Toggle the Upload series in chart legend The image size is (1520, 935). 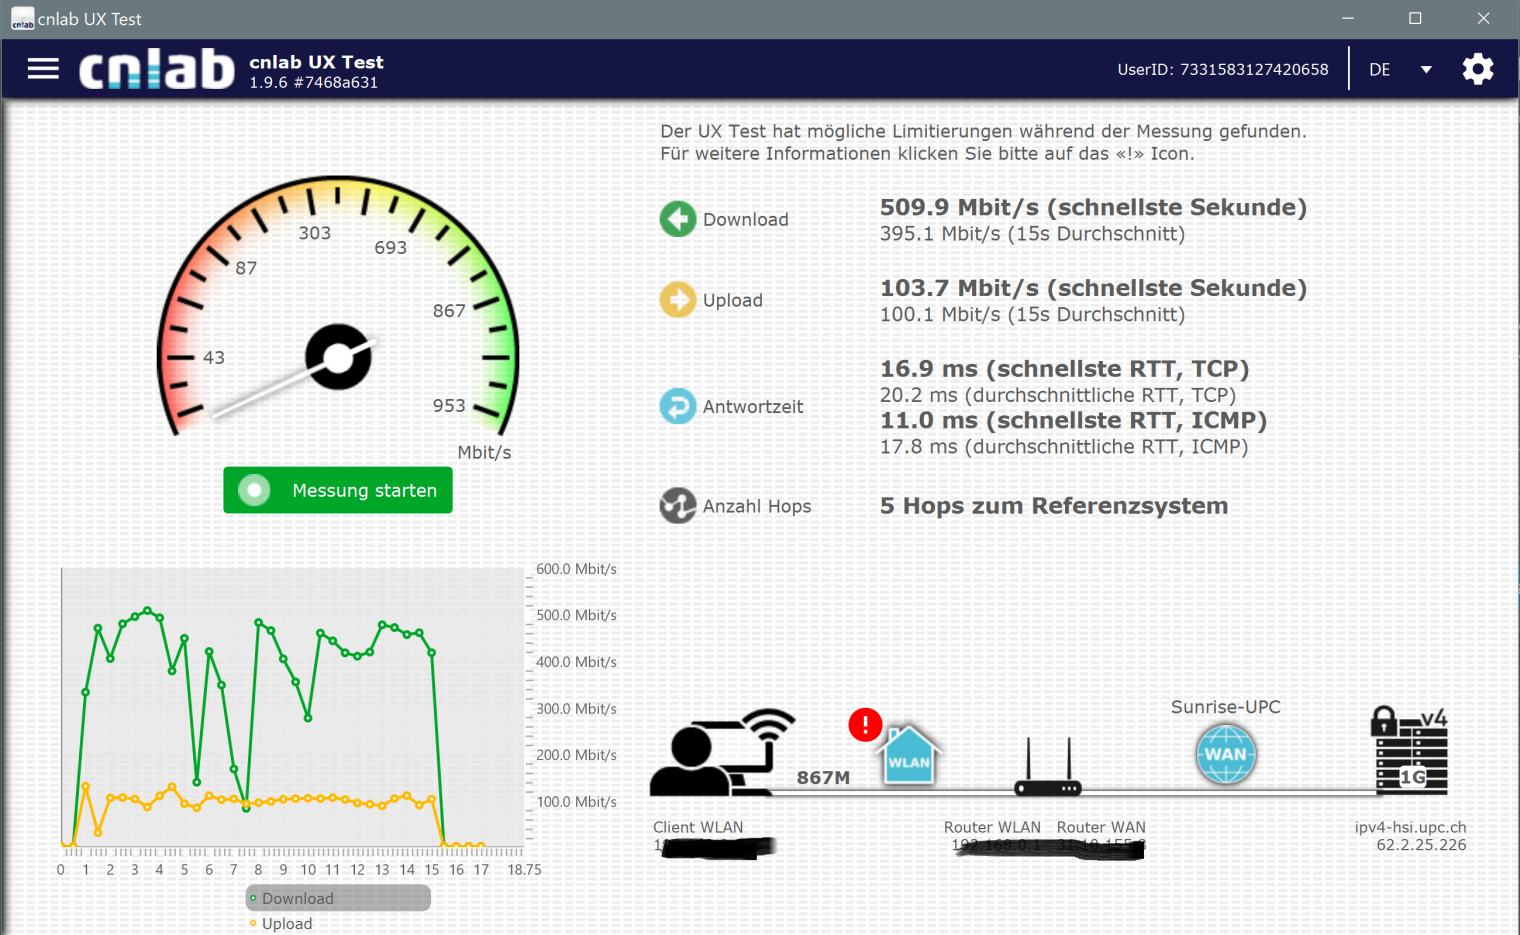click(x=286, y=924)
